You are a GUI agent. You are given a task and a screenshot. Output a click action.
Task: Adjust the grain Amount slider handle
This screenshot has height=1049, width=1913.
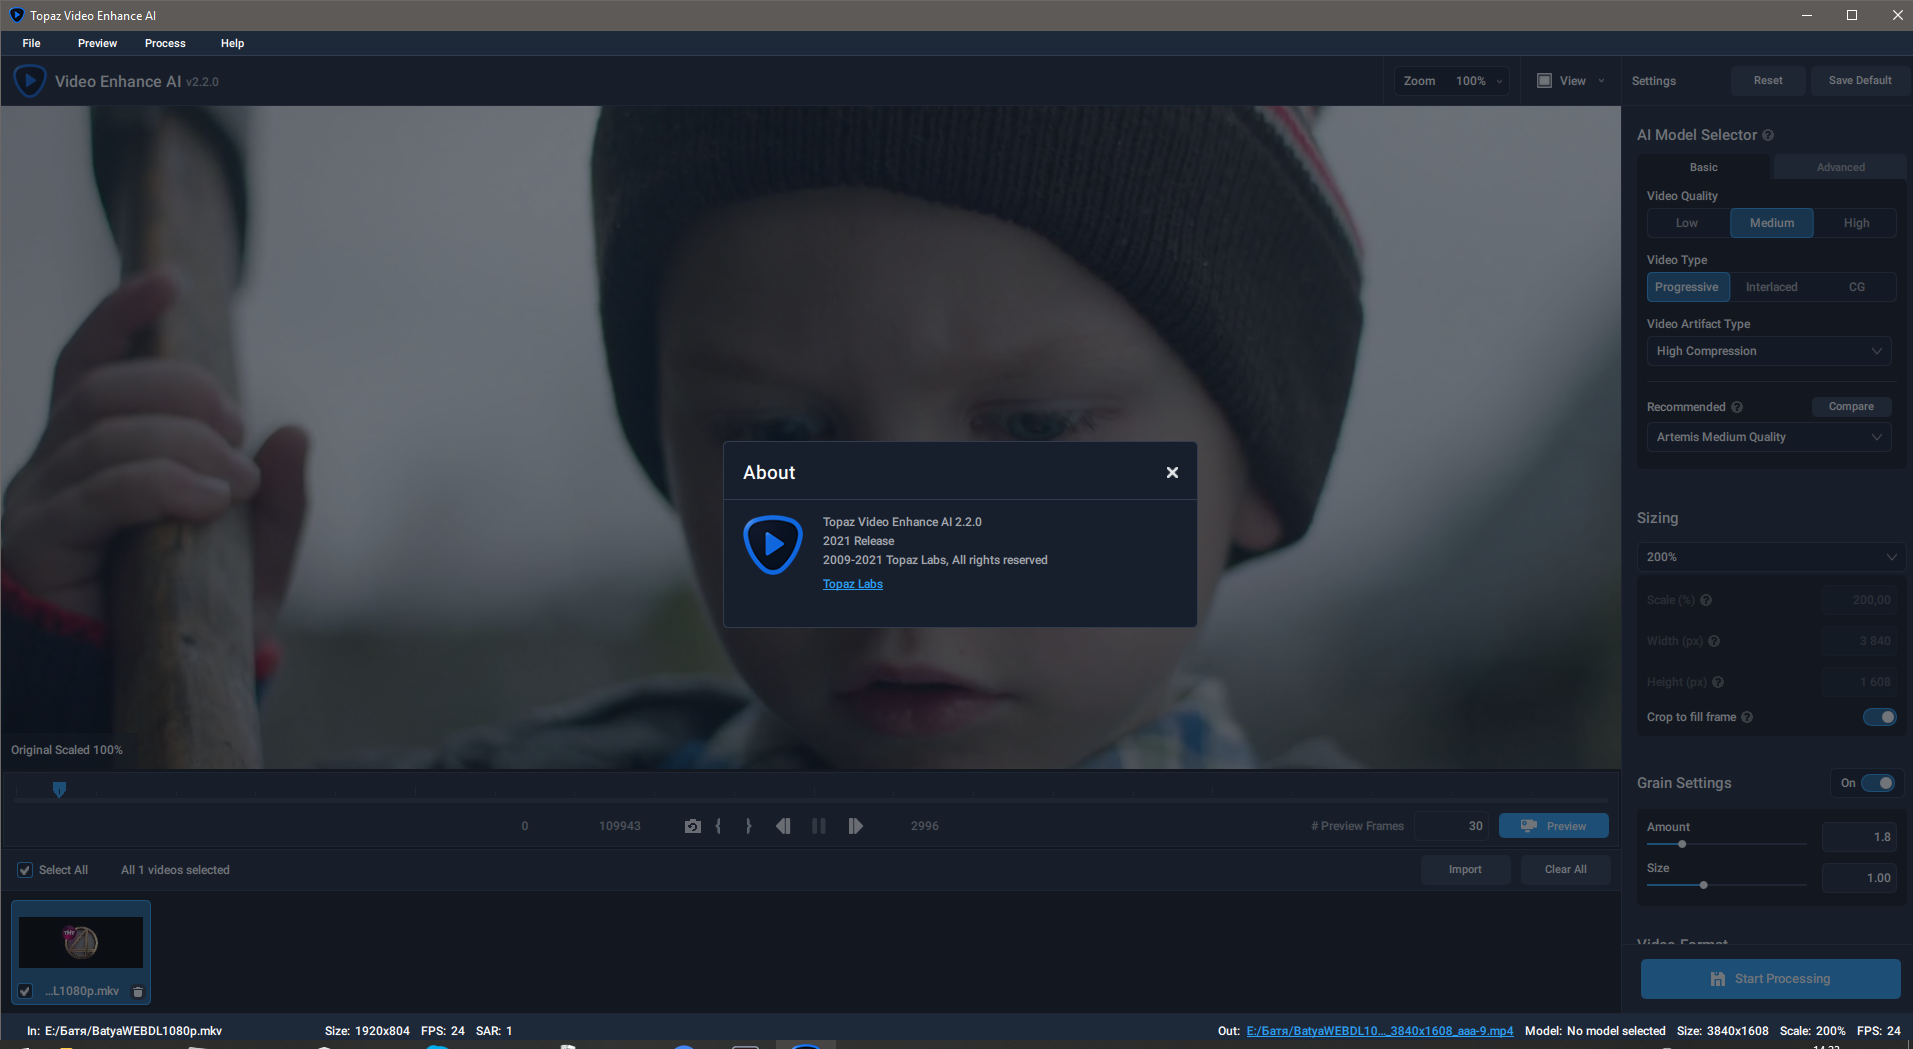[x=1682, y=844]
